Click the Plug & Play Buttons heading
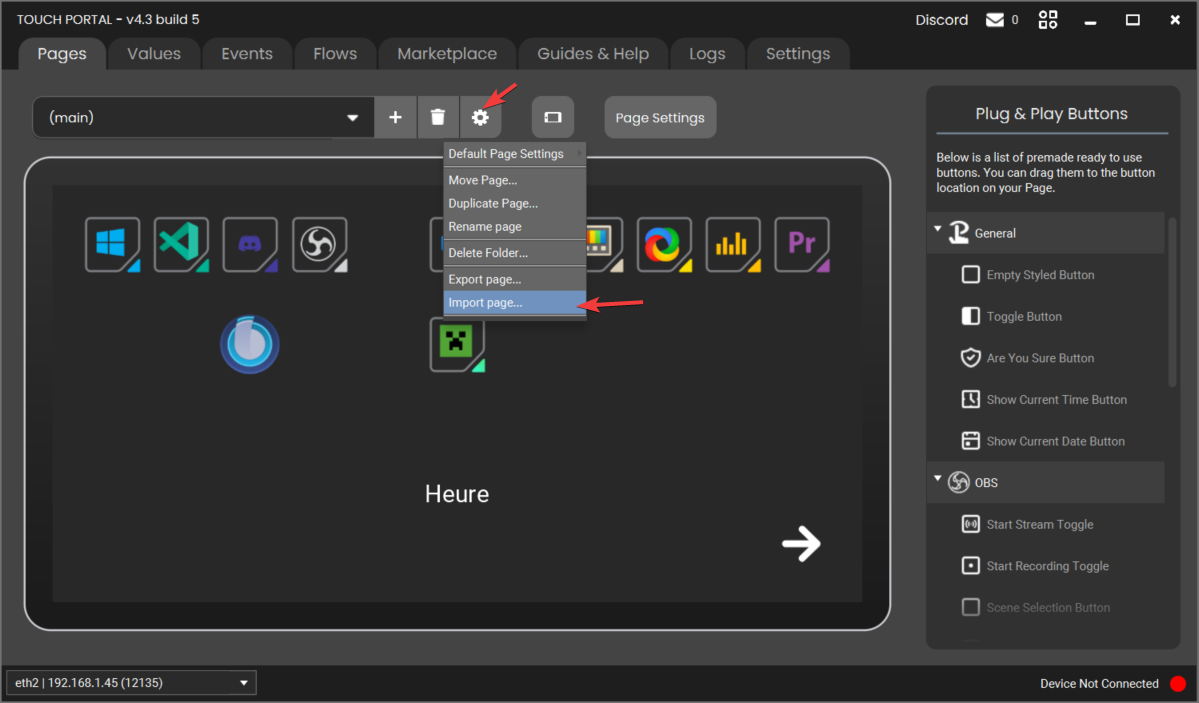This screenshot has height=703, width=1199. click(x=1051, y=113)
